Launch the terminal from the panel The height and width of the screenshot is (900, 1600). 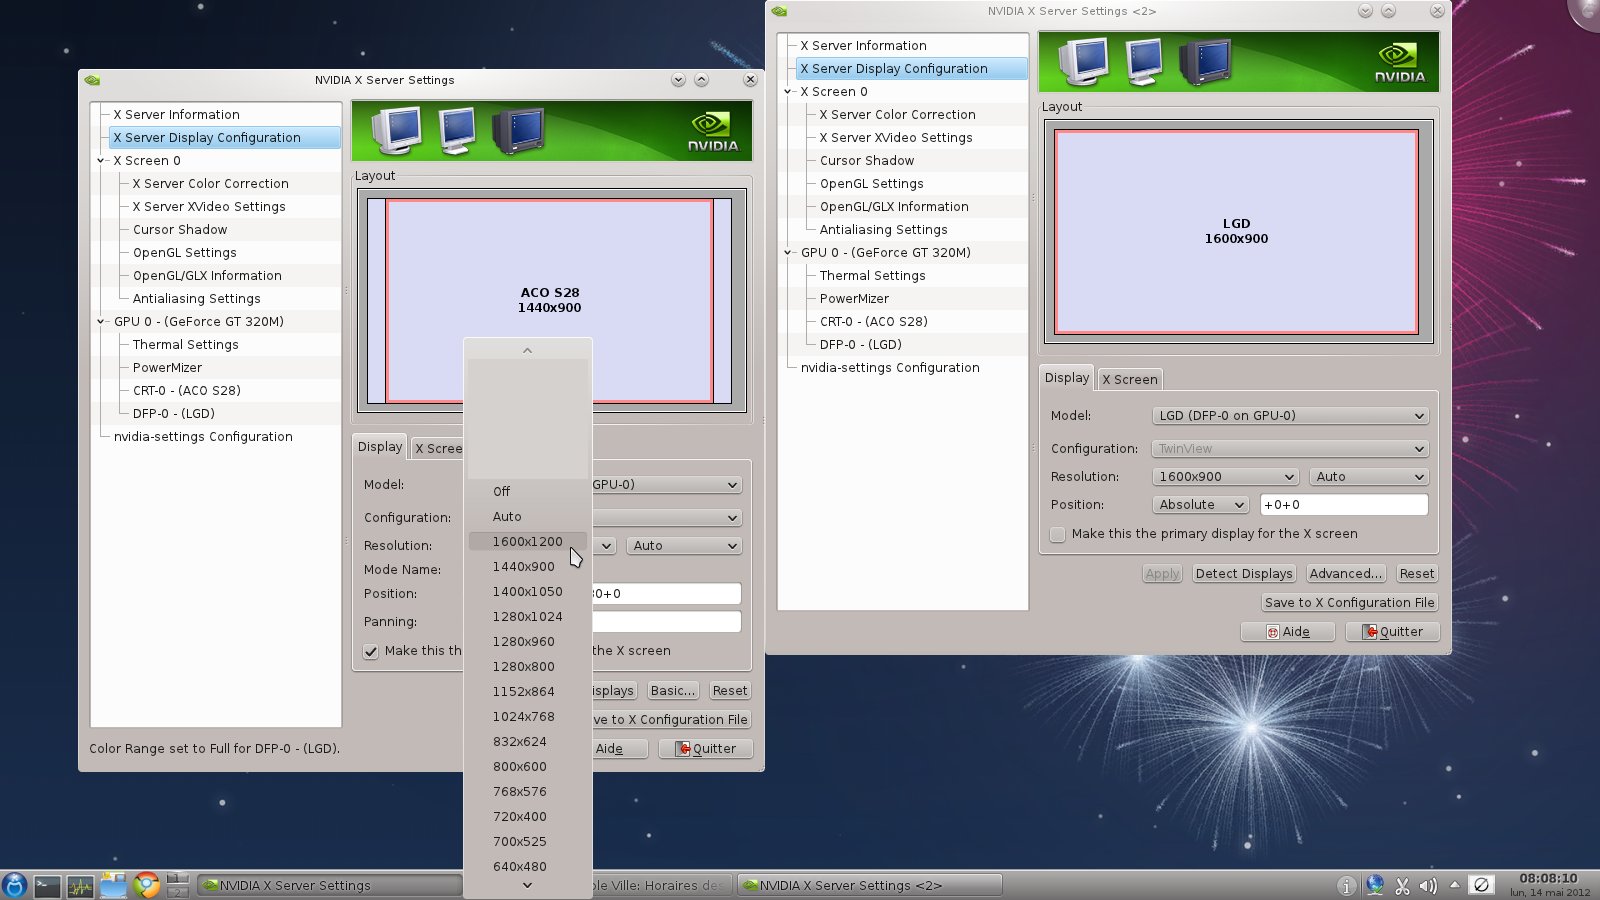47,885
